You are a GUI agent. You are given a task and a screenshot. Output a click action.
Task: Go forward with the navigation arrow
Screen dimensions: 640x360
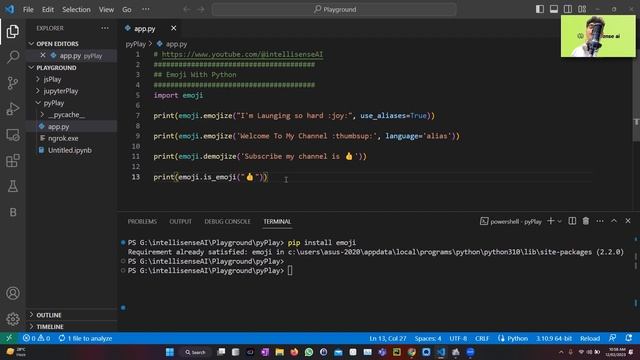(x=201, y=9)
